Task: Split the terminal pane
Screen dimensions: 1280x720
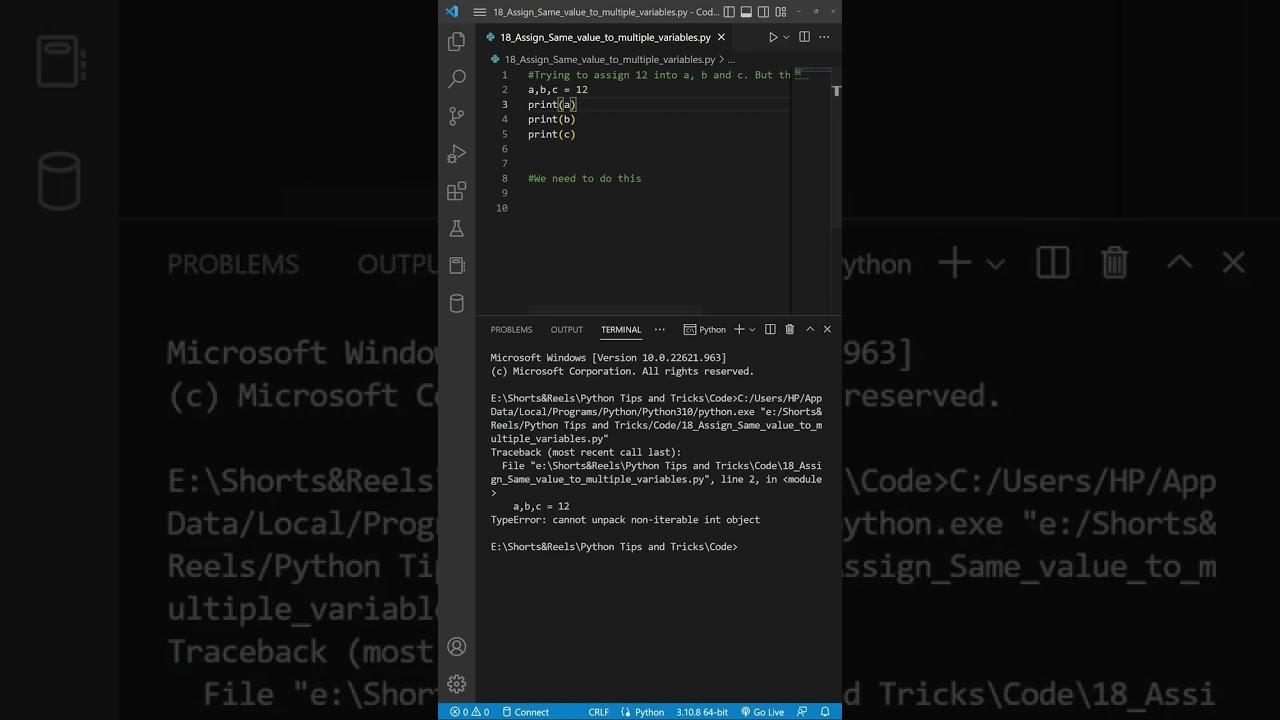Action: click(770, 329)
